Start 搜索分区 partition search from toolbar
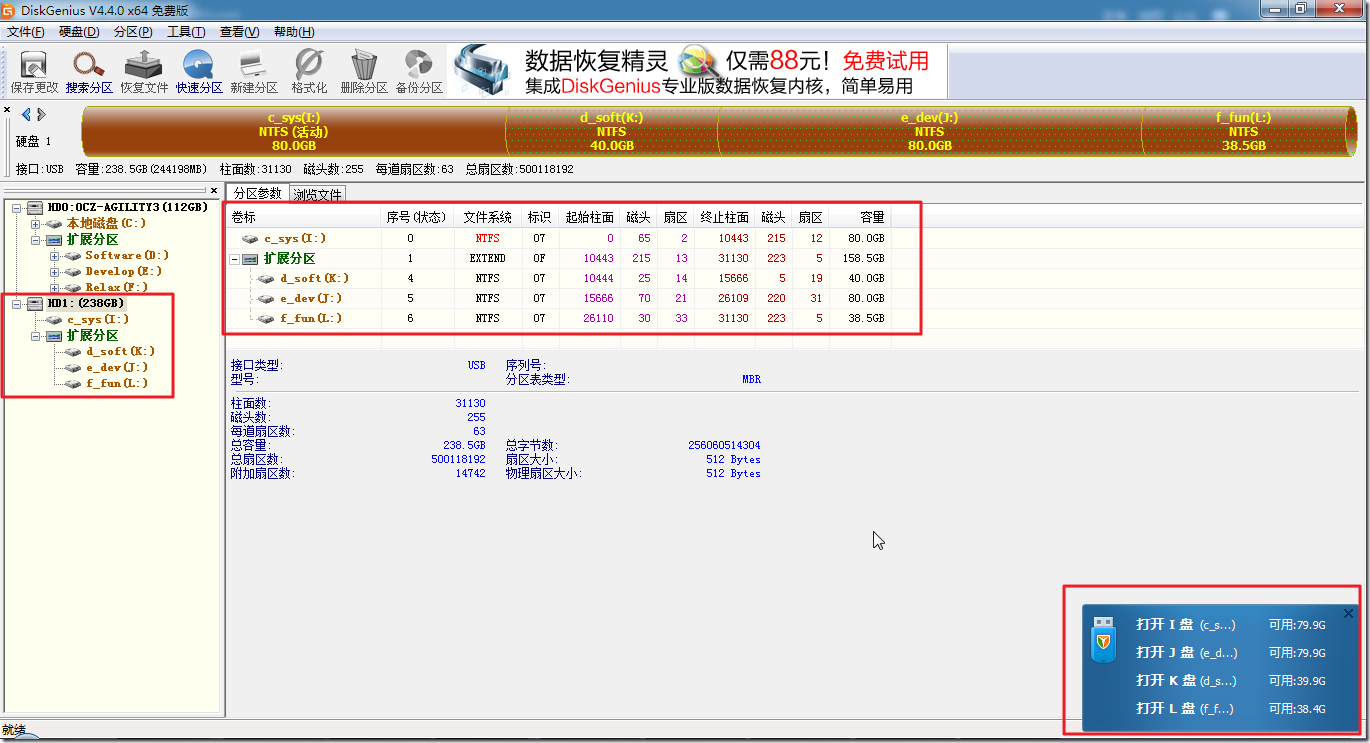1370x743 pixels. 89,72
